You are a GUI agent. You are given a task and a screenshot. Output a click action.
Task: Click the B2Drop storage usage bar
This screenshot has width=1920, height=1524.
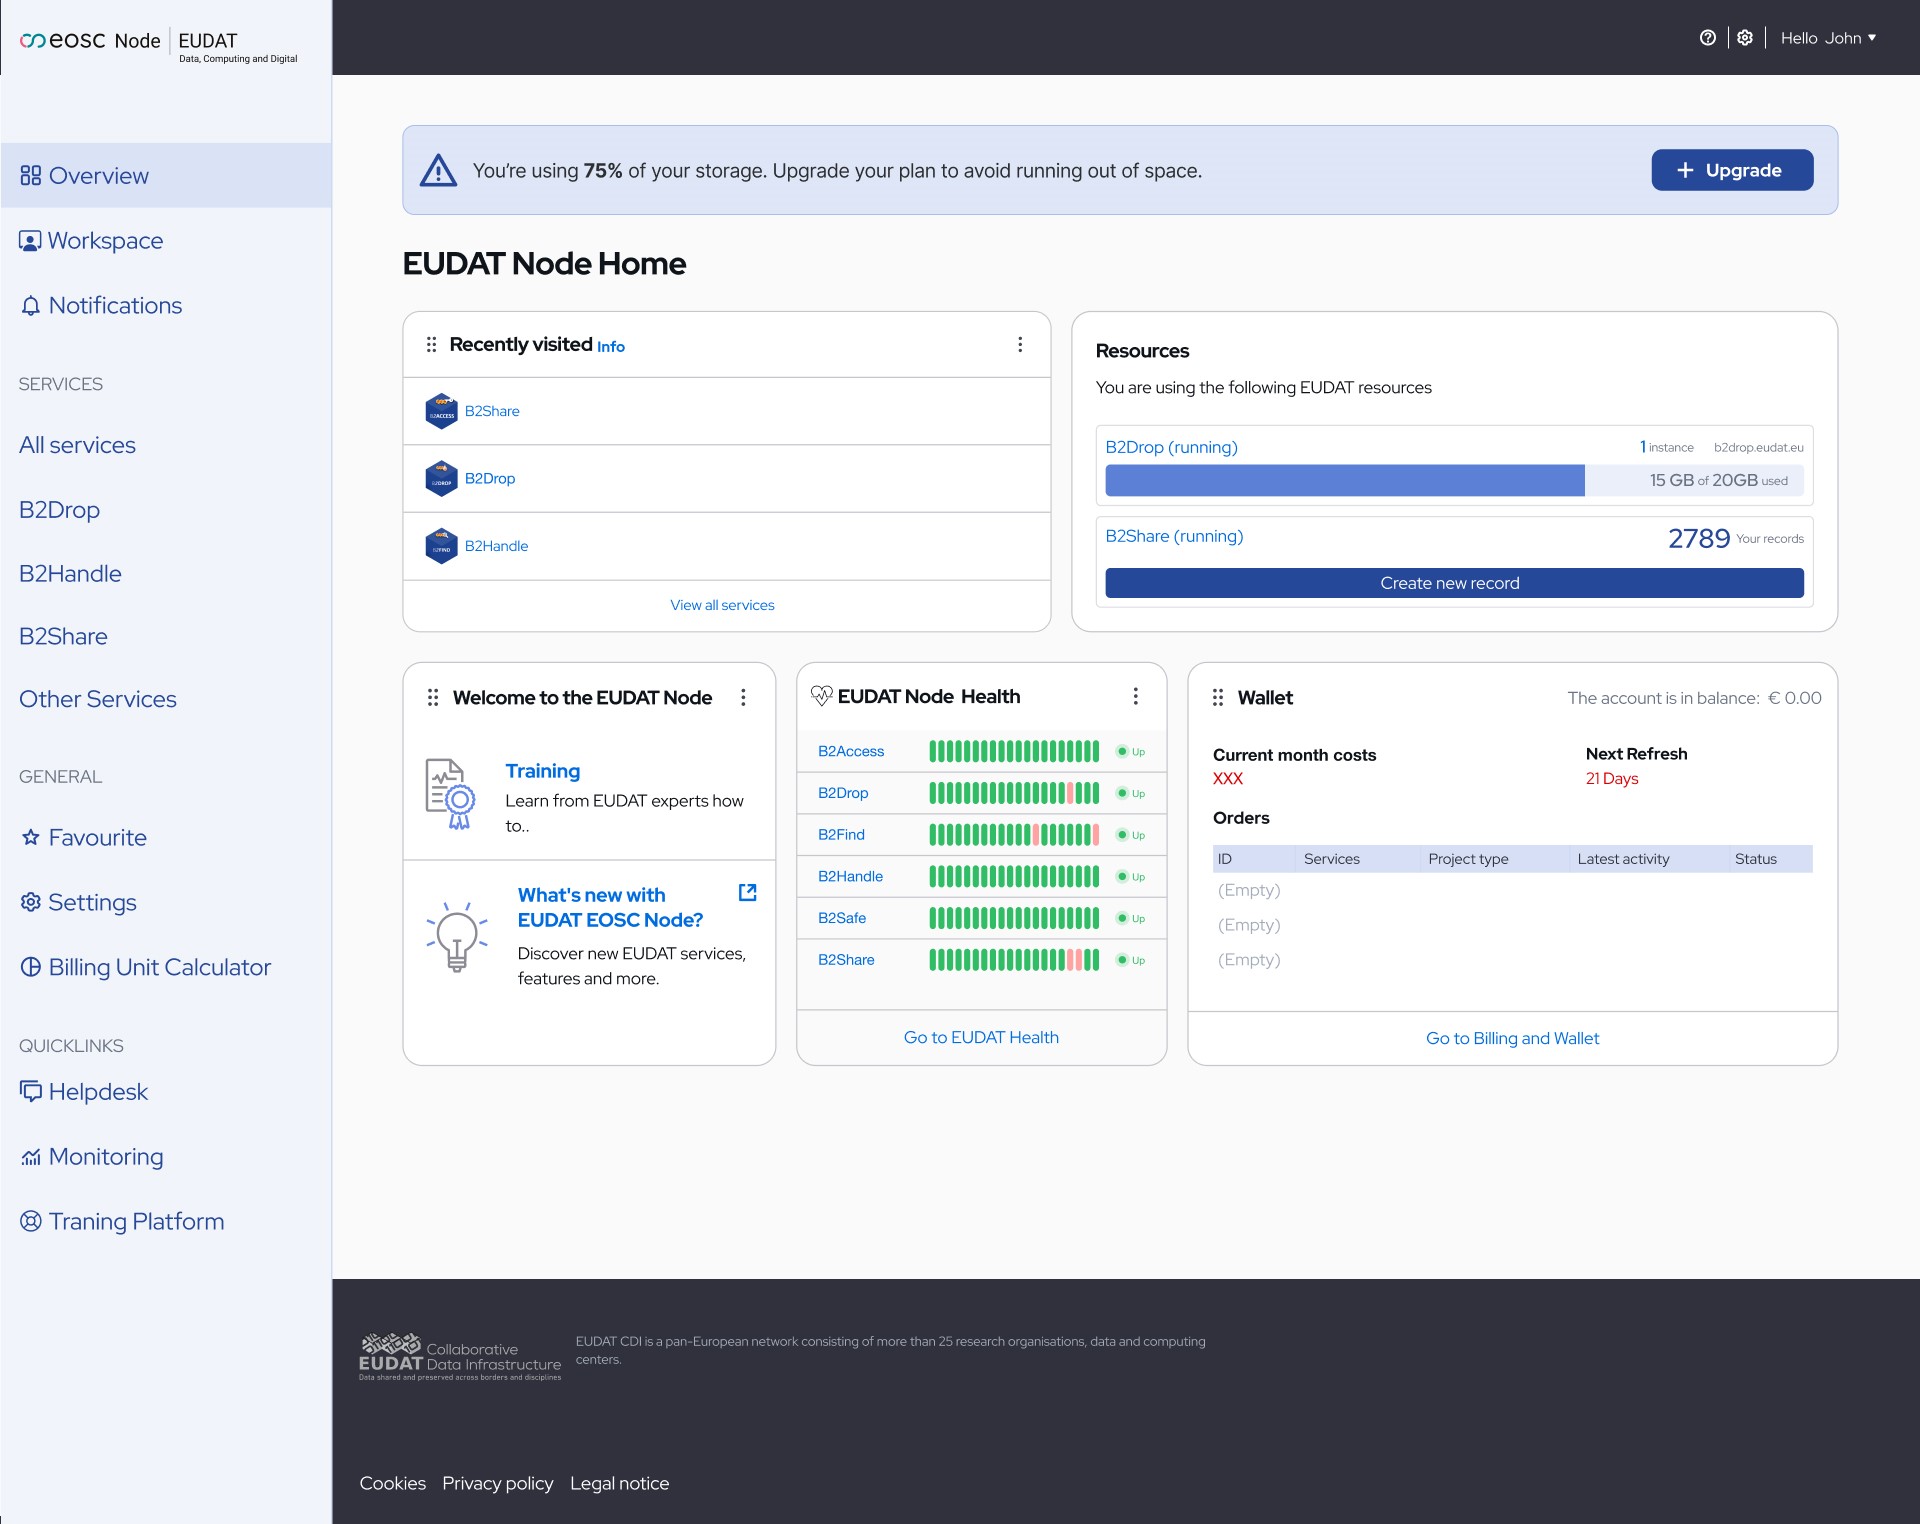pyautogui.click(x=1453, y=481)
